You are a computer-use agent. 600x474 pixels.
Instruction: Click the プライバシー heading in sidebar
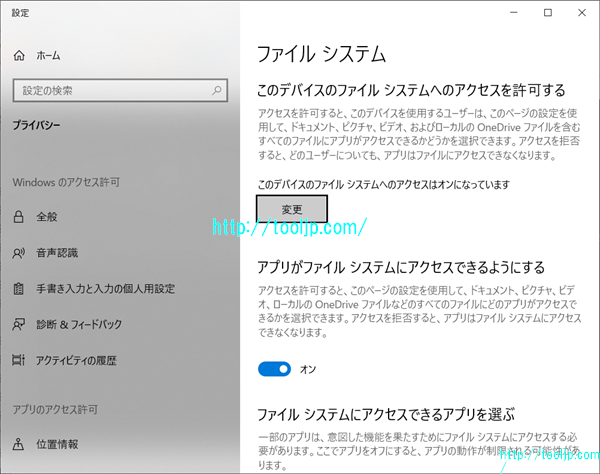pyautogui.click(x=36, y=125)
